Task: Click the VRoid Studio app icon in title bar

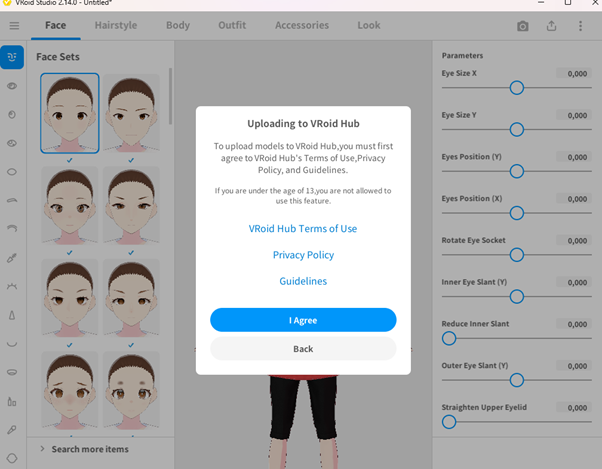Action: click(x=7, y=2)
